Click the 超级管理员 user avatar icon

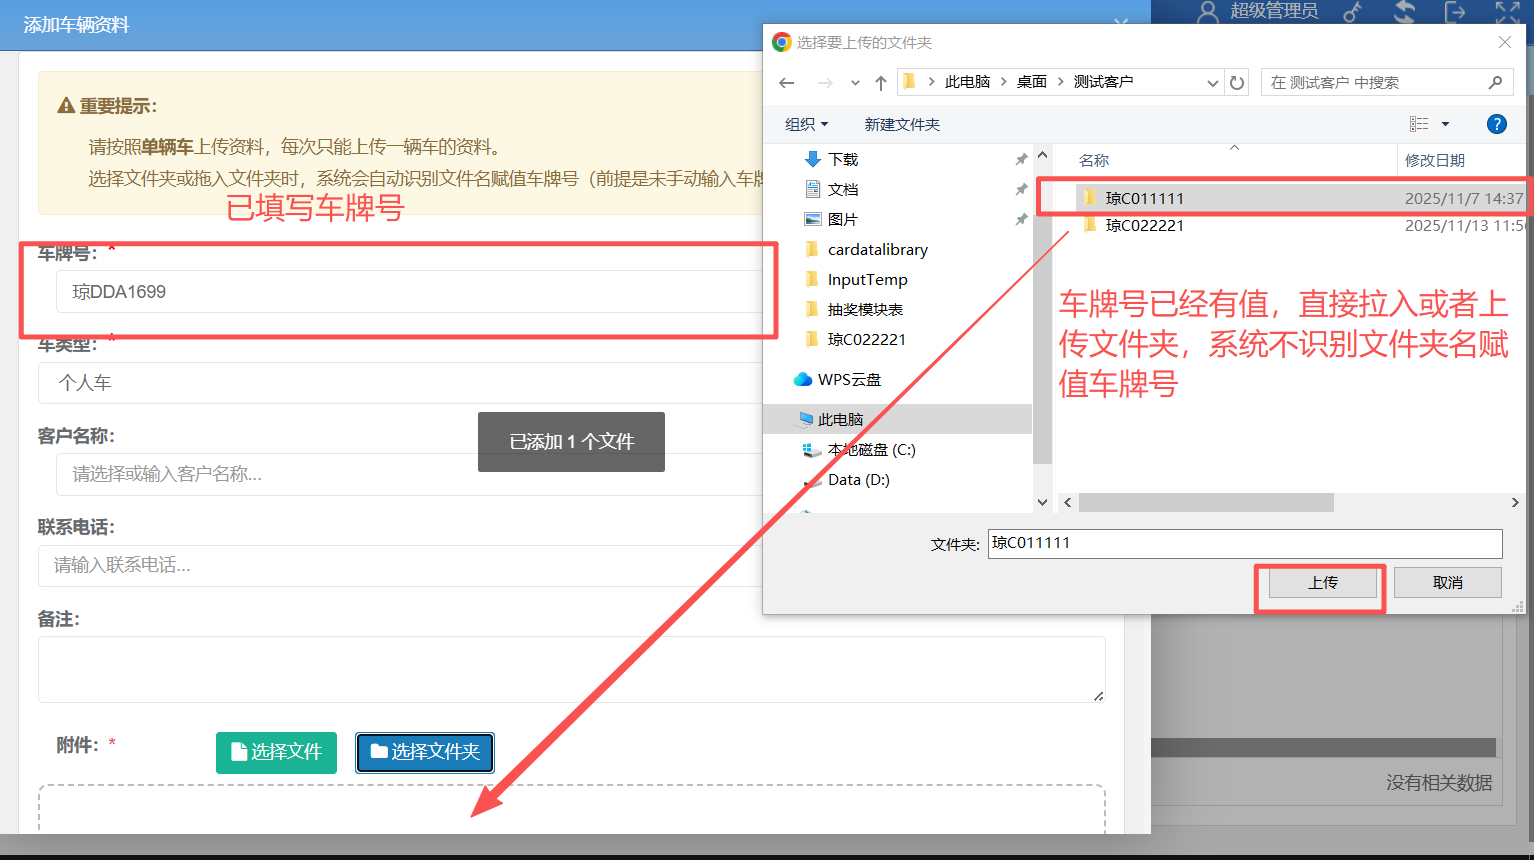(x=1207, y=13)
